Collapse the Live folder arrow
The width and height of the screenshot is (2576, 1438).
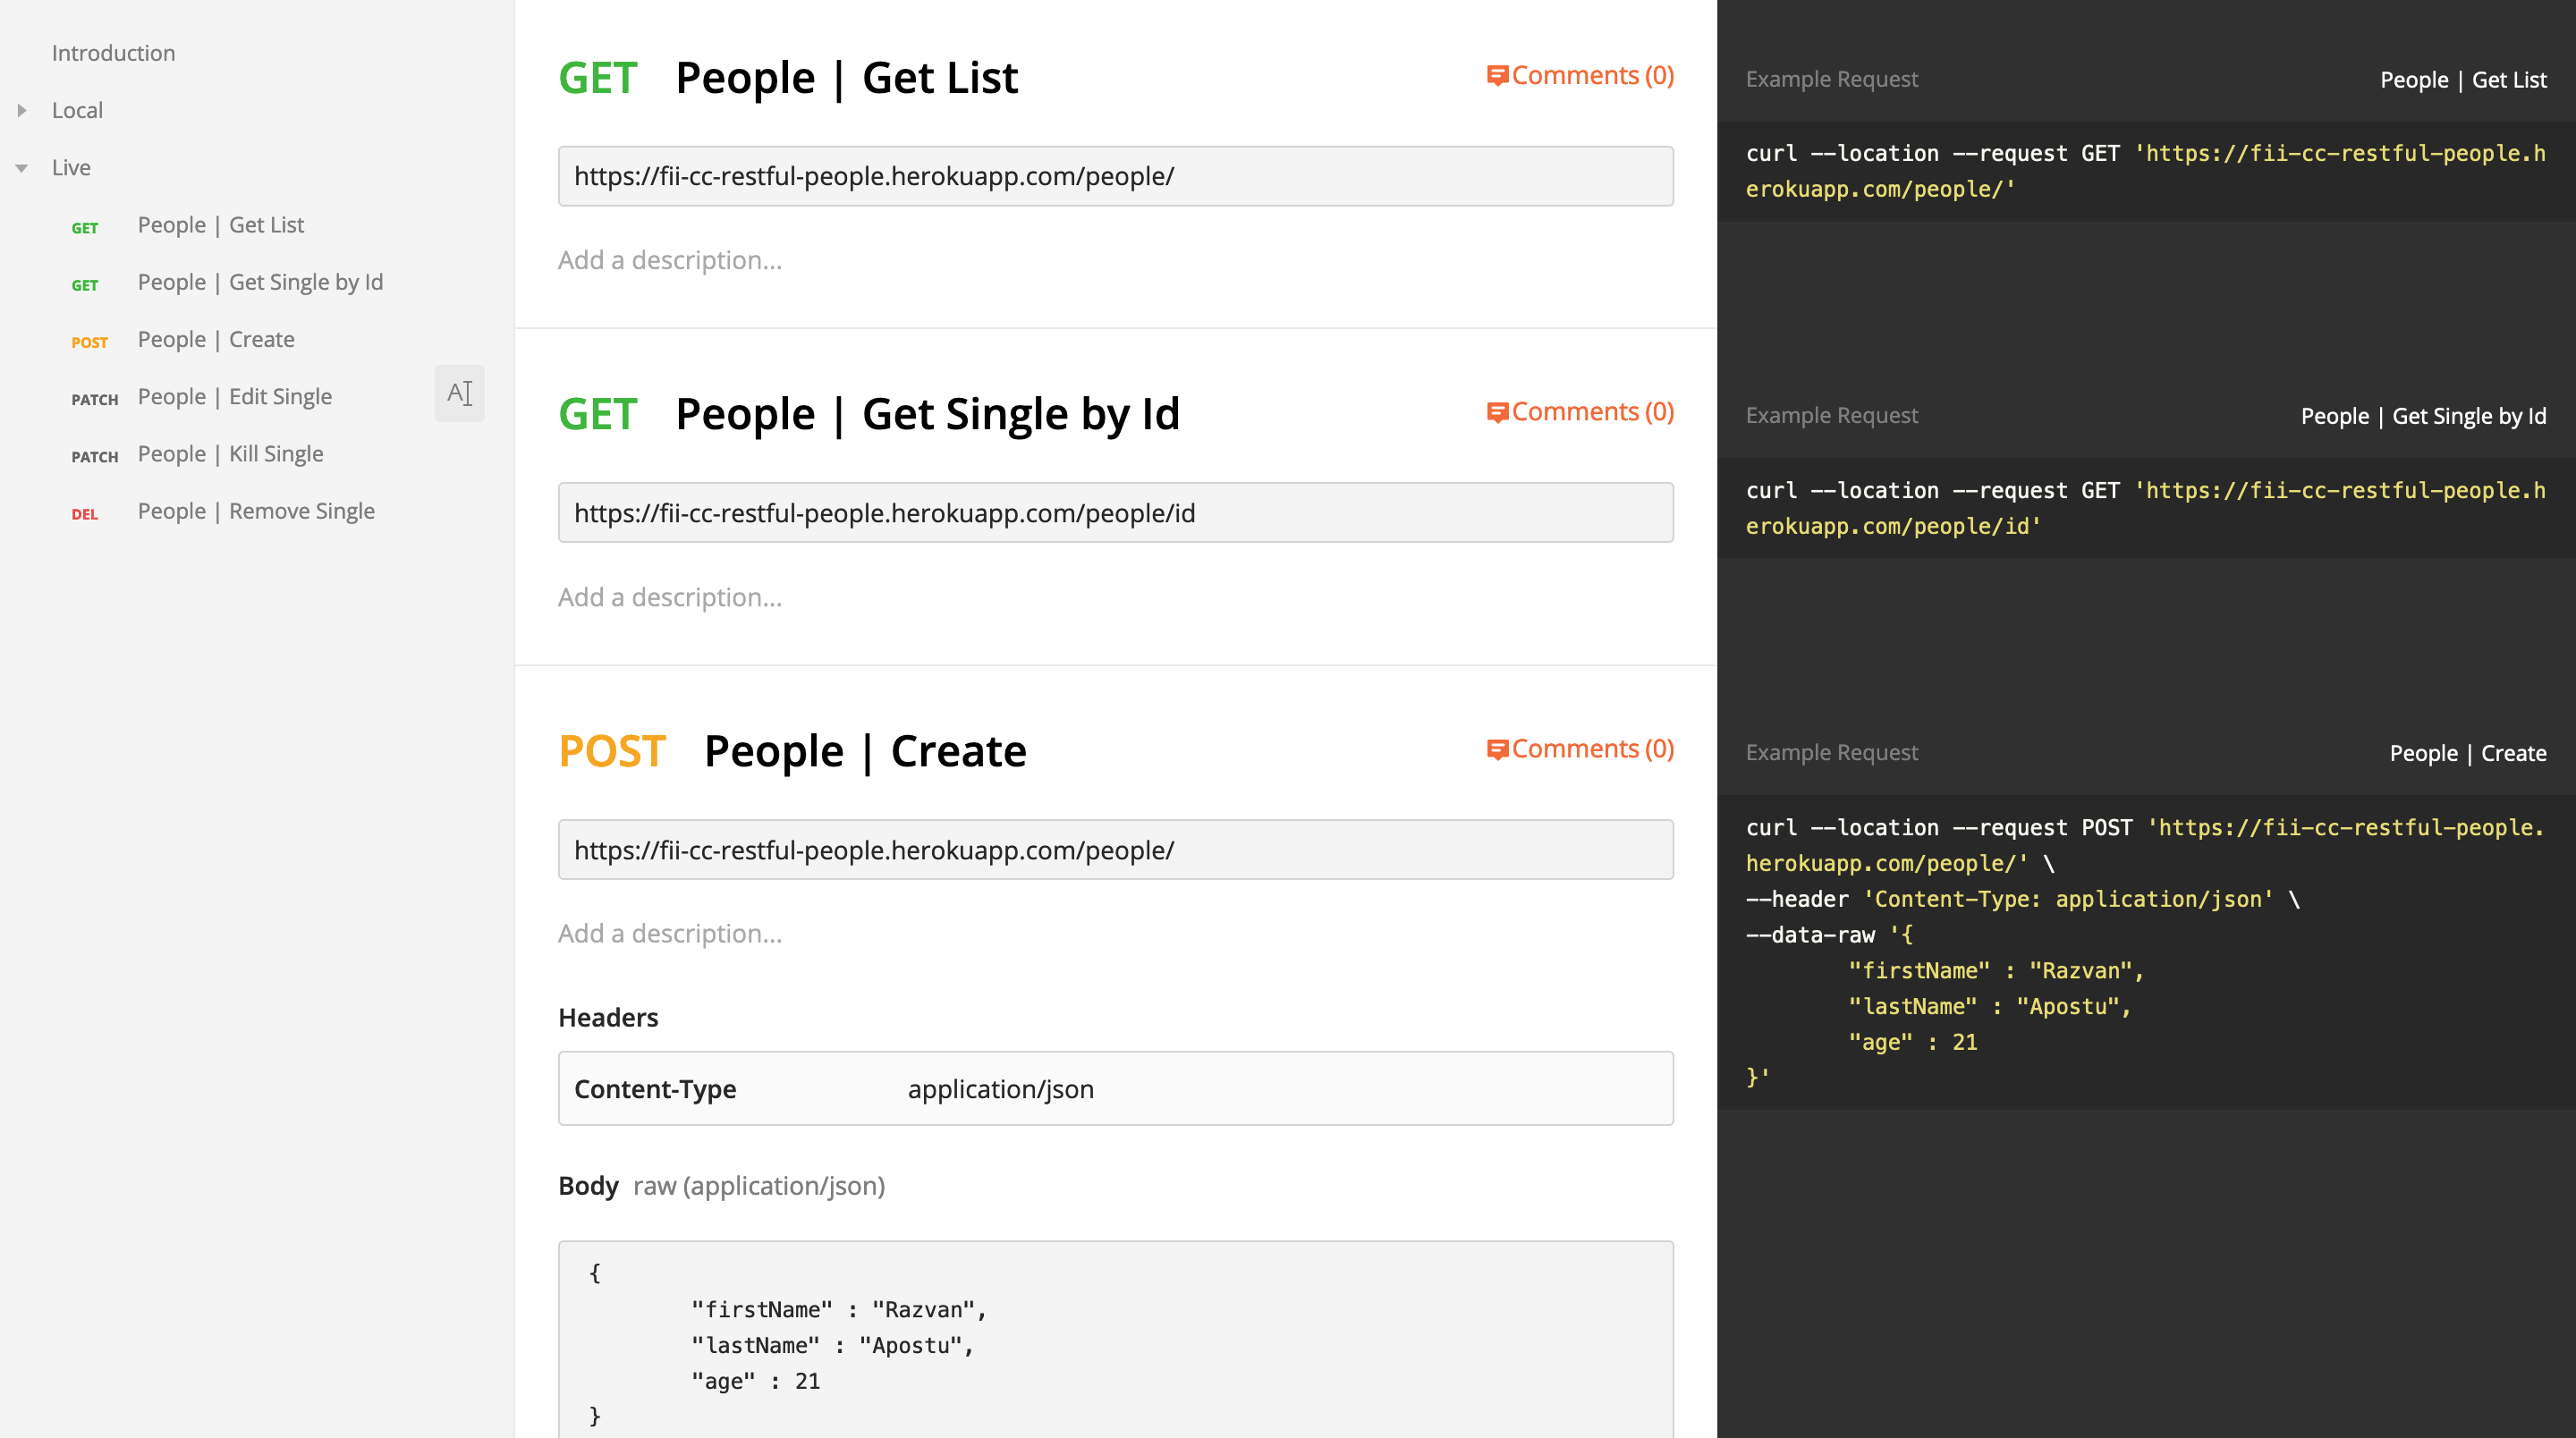22,168
